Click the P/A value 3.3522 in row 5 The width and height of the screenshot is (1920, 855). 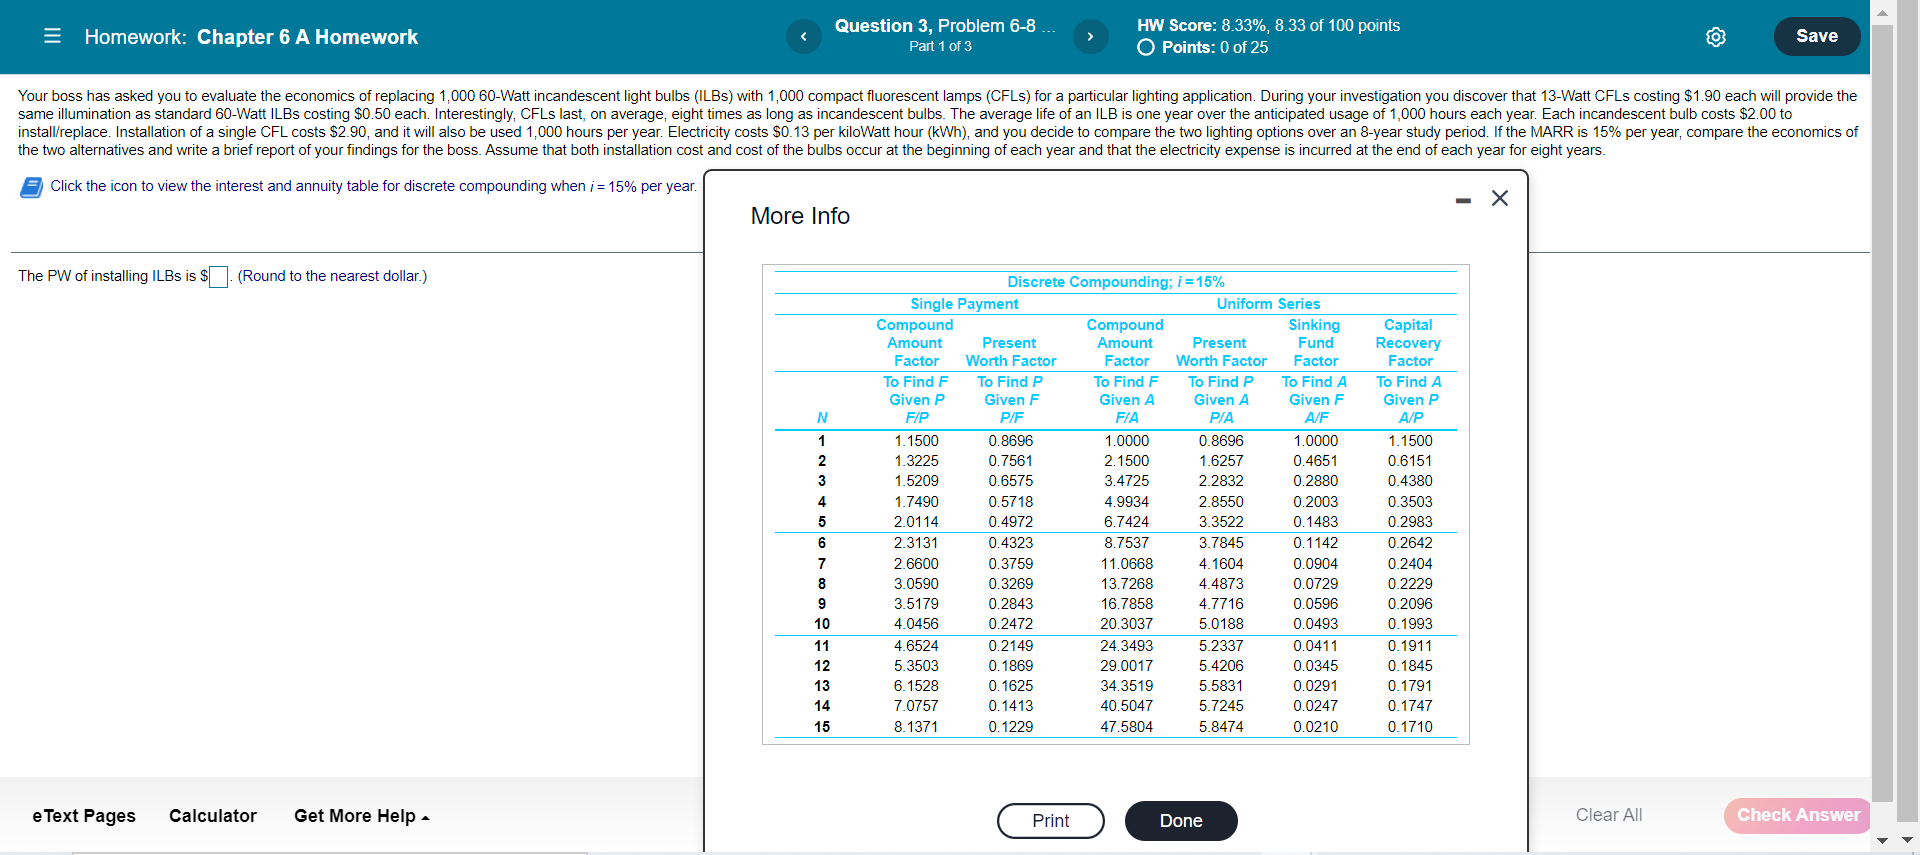pos(1221,522)
